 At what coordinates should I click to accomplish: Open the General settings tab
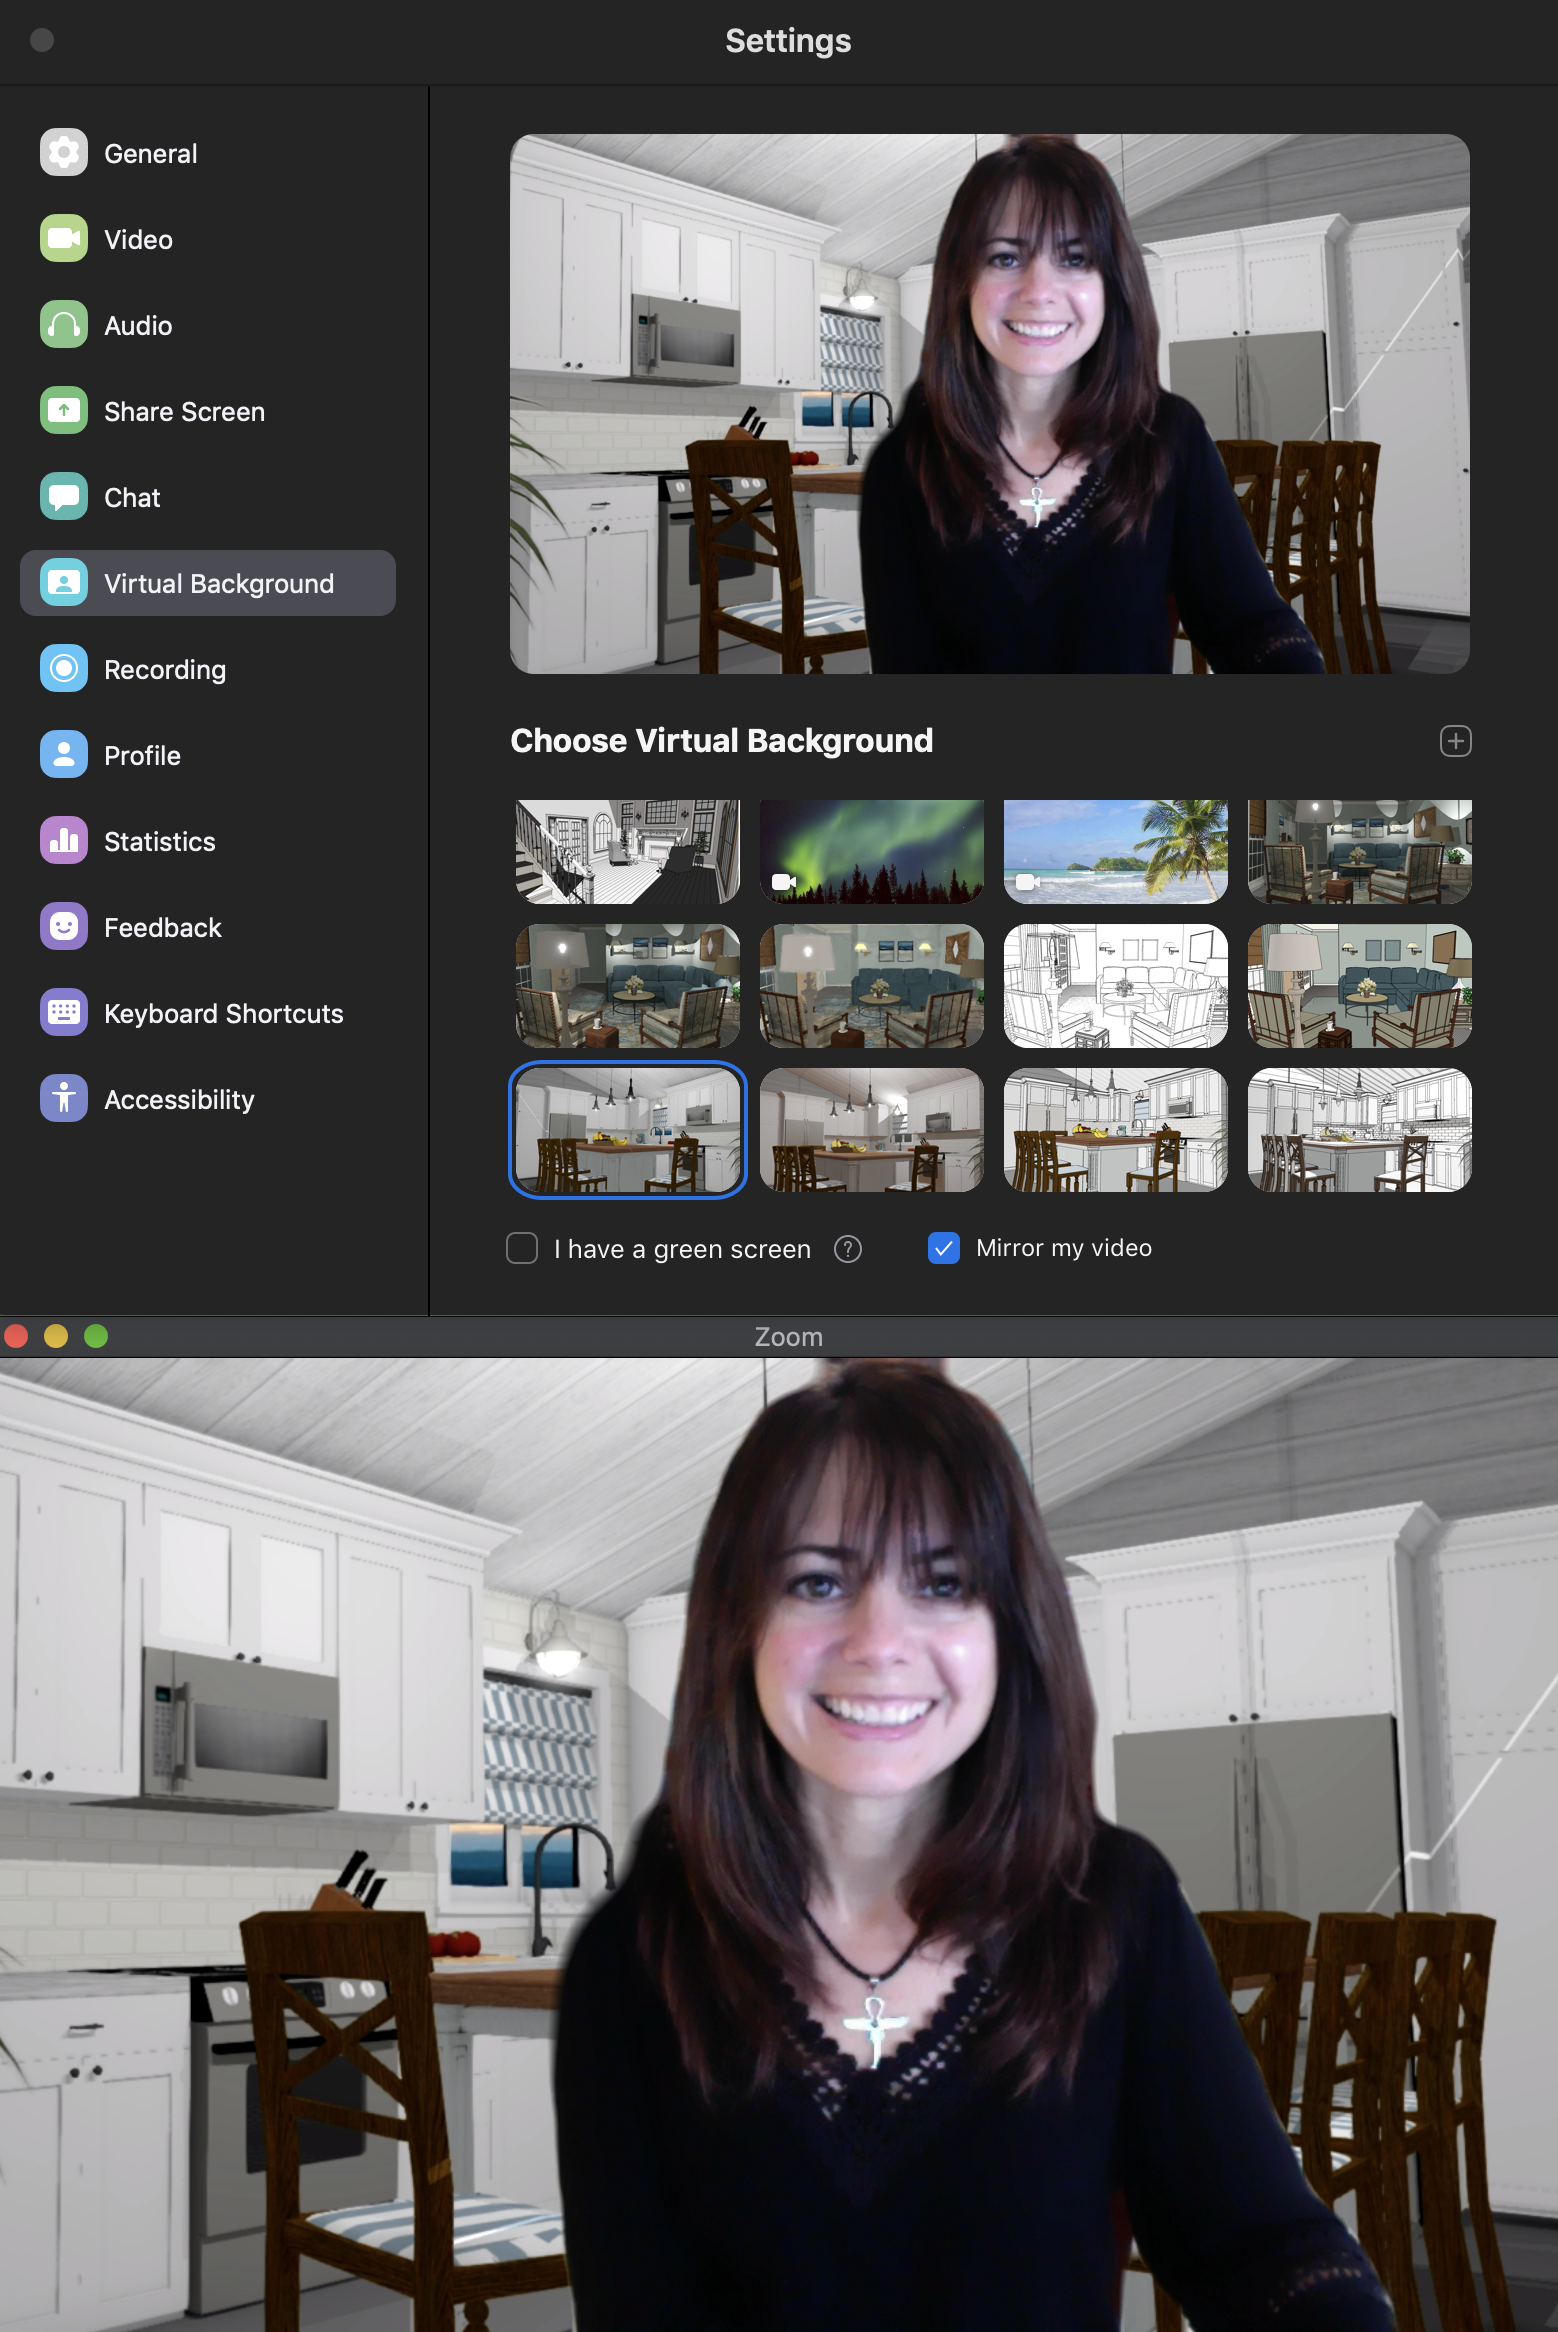[x=150, y=154]
